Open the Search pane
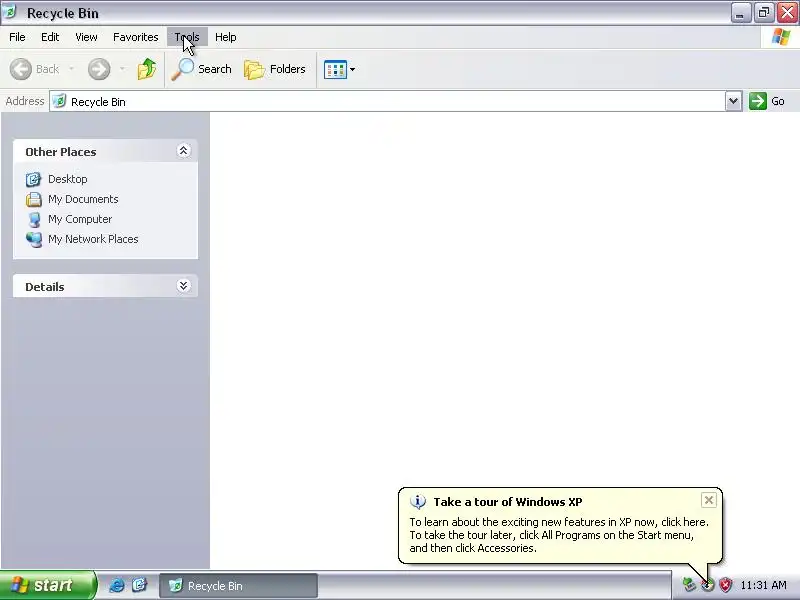 tap(202, 69)
